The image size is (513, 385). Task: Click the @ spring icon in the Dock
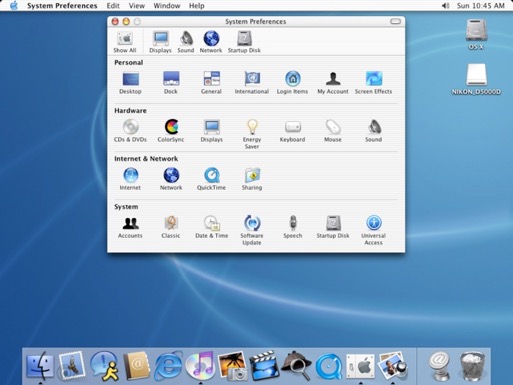(x=439, y=366)
